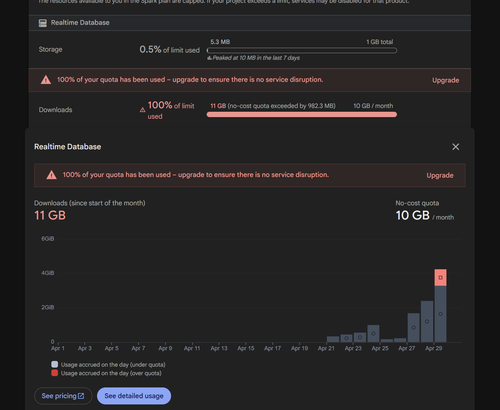
Task: Click the 'Realtime Database' section header label
Action: point(80,23)
